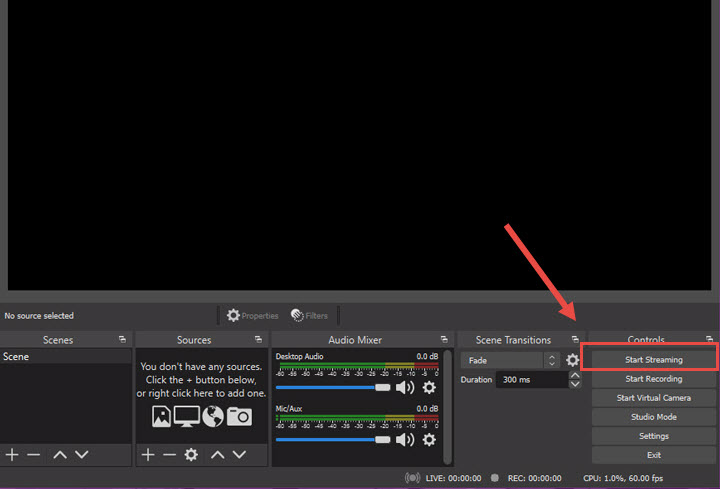Adjust the Desktop Audio volume slider
Viewport: 720px width, 489px height.
333,388
